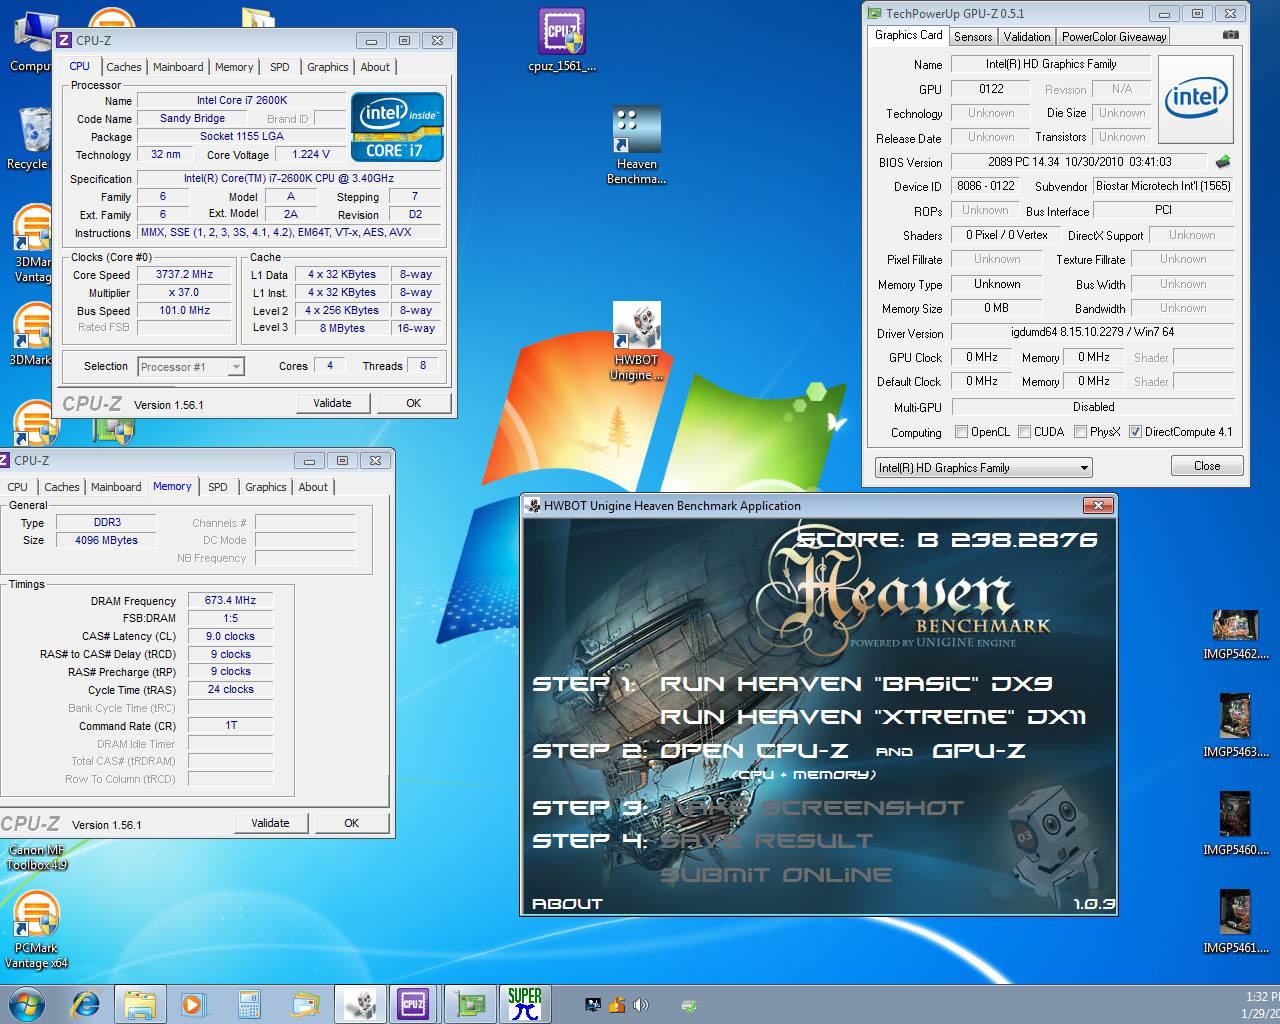This screenshot has height=1024, width=1280.
Task: Click Validate in top CPU-Z window
Action: 332,403
